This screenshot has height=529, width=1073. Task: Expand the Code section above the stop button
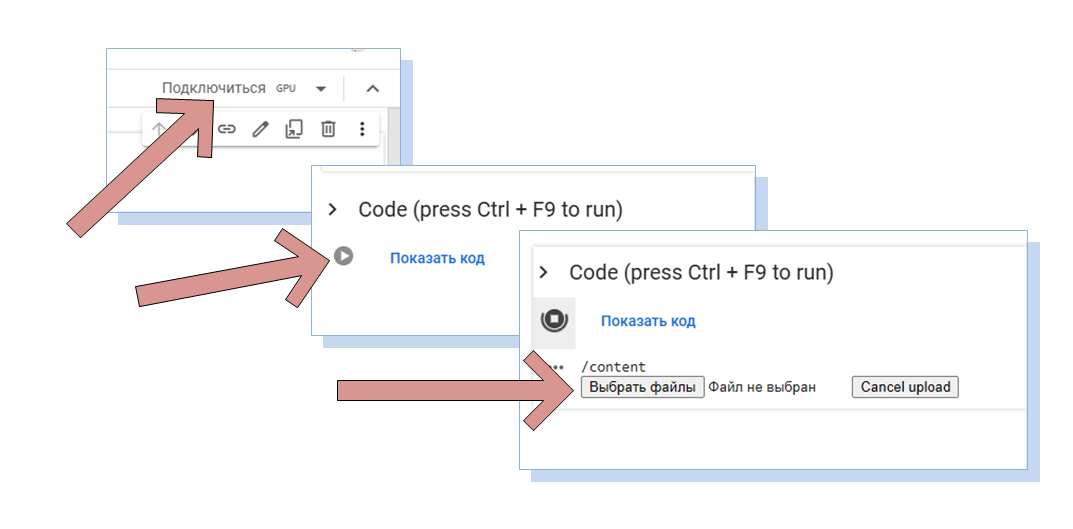543,272
